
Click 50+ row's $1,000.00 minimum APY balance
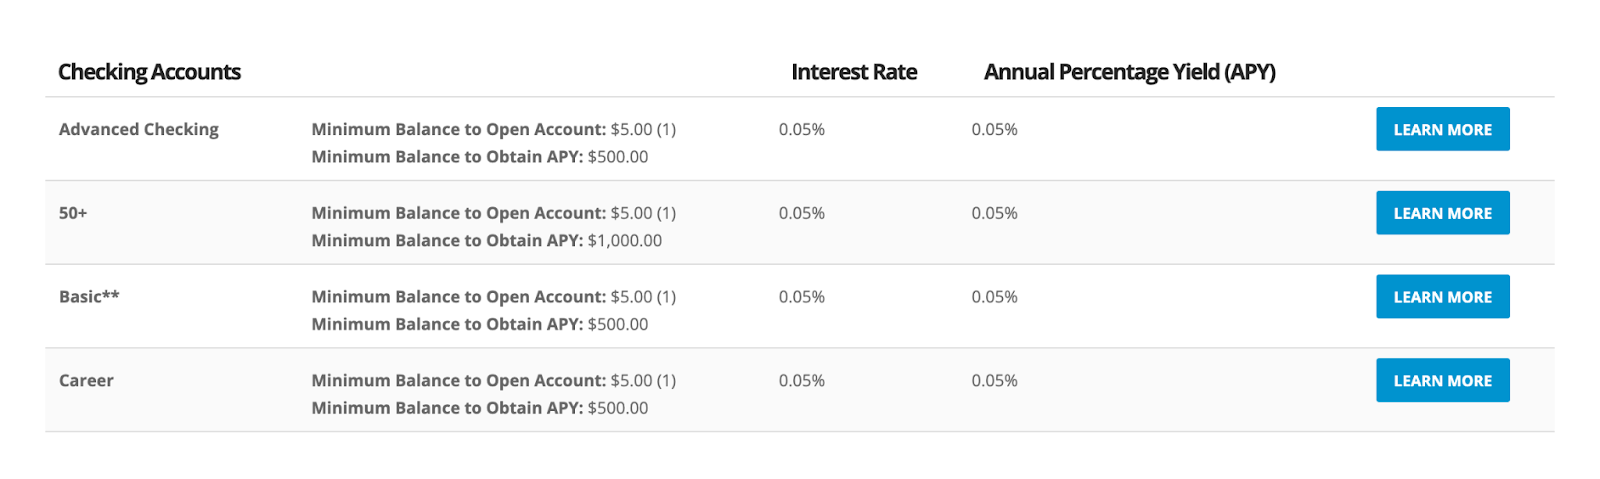625,241
